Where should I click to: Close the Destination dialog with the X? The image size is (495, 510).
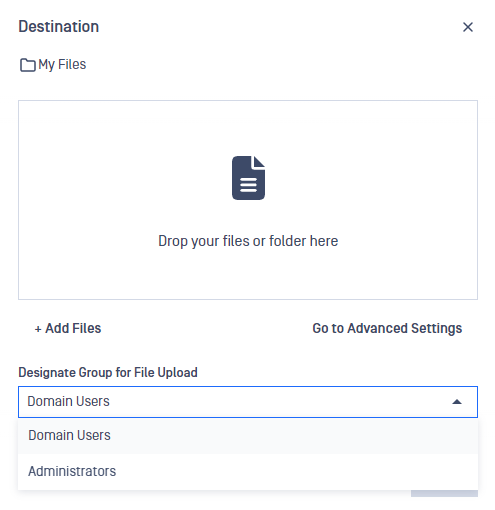tap(468, 27)
